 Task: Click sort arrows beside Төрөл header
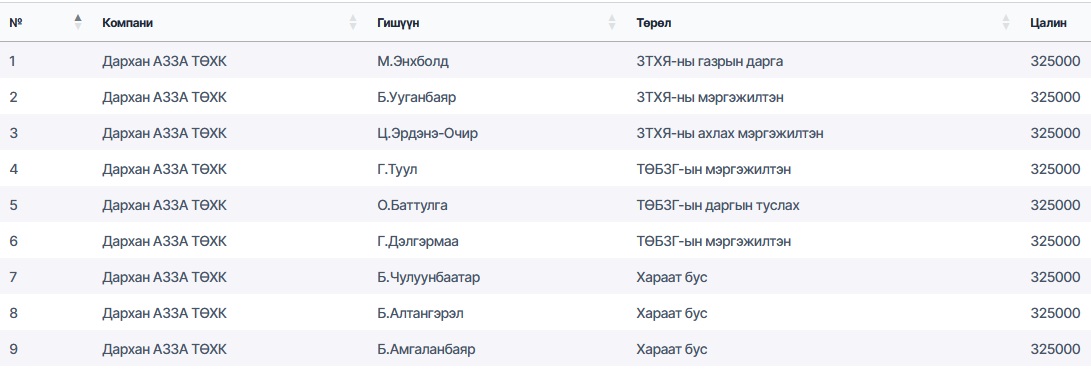1005,22
